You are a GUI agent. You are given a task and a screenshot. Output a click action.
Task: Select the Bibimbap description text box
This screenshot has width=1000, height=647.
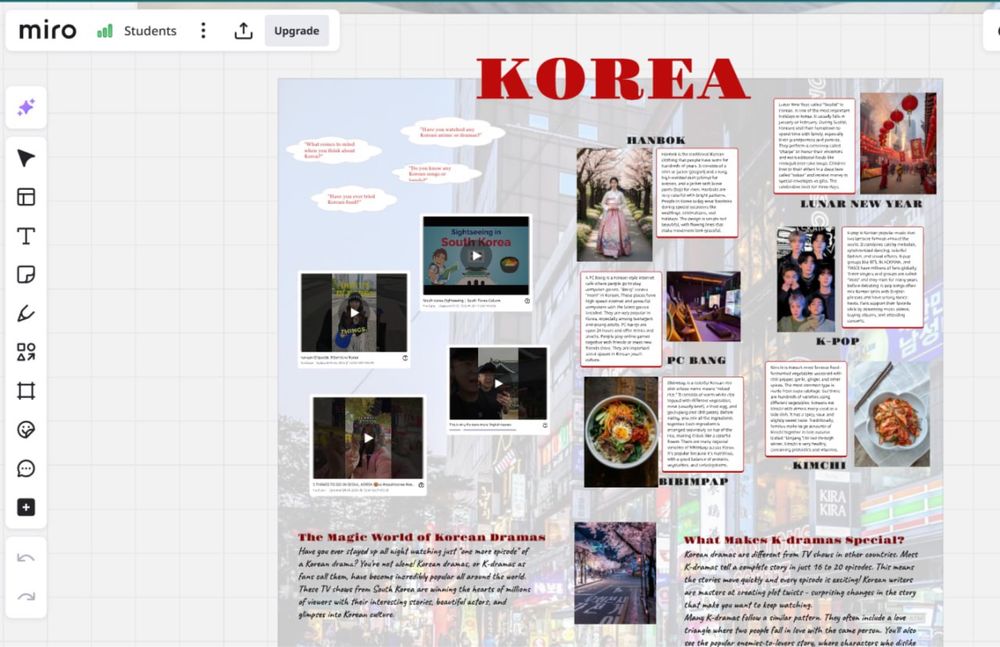click(702, 424)
